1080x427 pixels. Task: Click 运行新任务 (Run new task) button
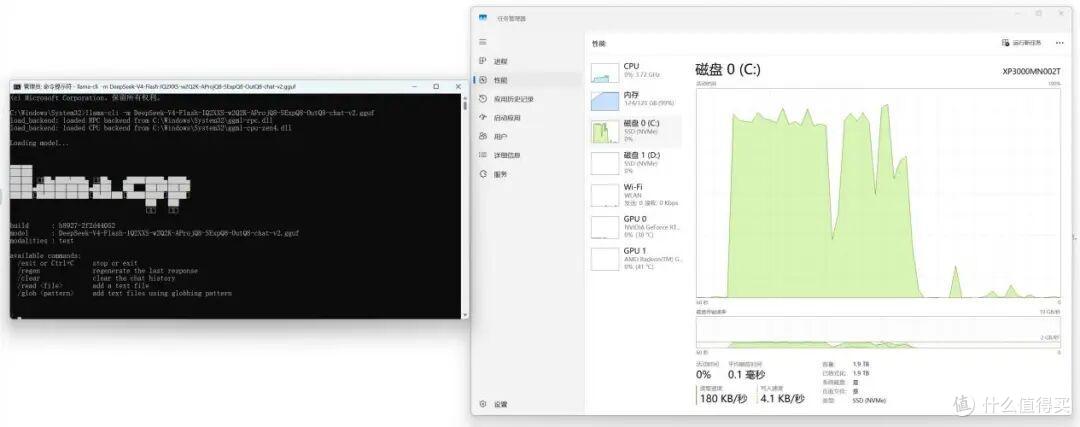(x=1021, y=43)
